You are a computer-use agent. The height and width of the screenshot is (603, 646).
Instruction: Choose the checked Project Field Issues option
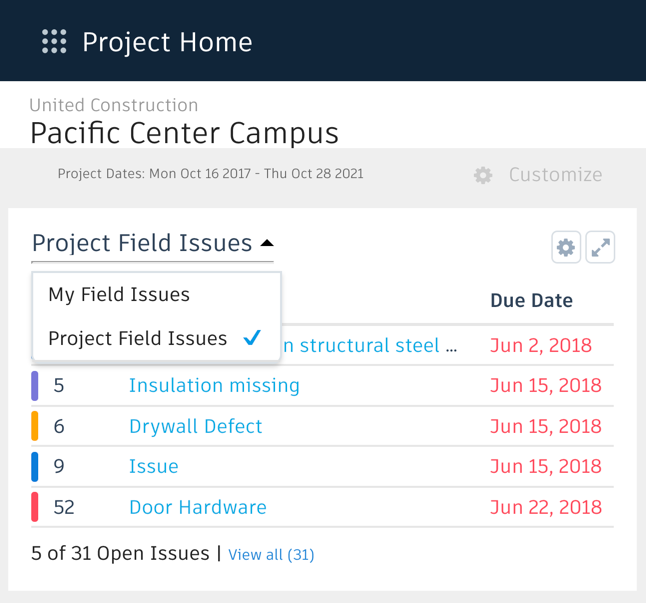156,338
